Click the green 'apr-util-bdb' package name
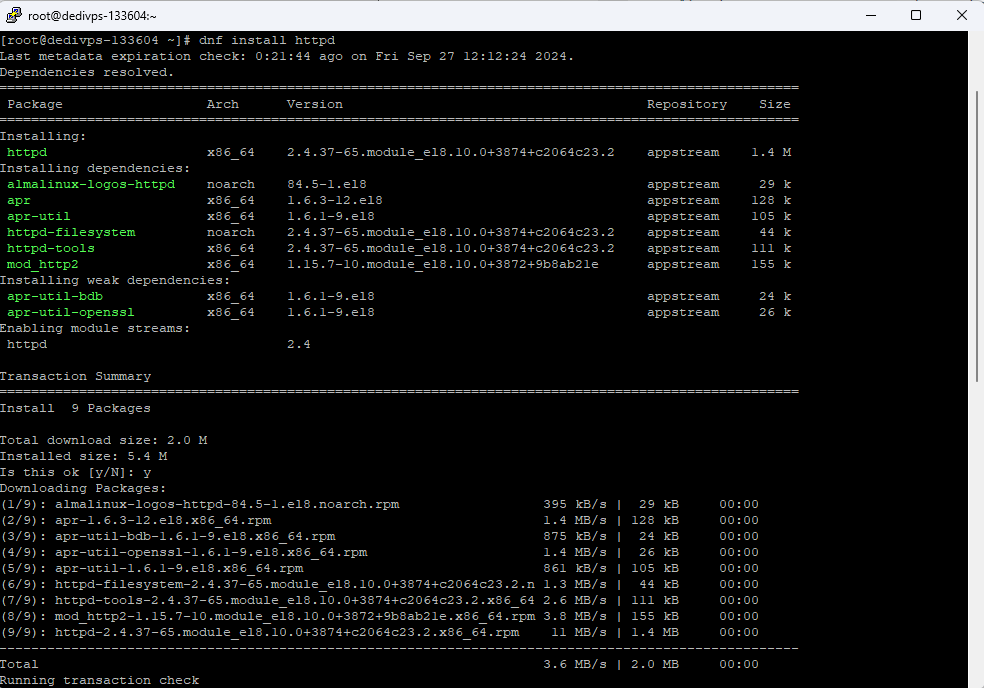The image size is (984, 688). pos(55,296)
